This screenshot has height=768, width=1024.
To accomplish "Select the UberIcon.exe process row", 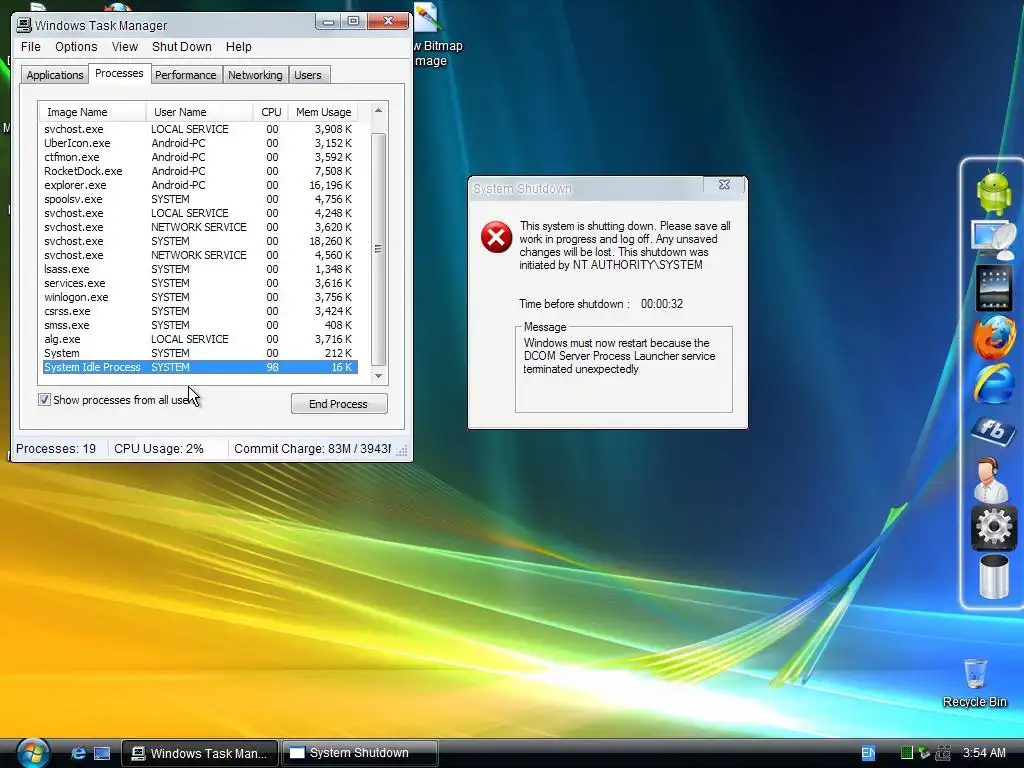I will tap(200, 143).
